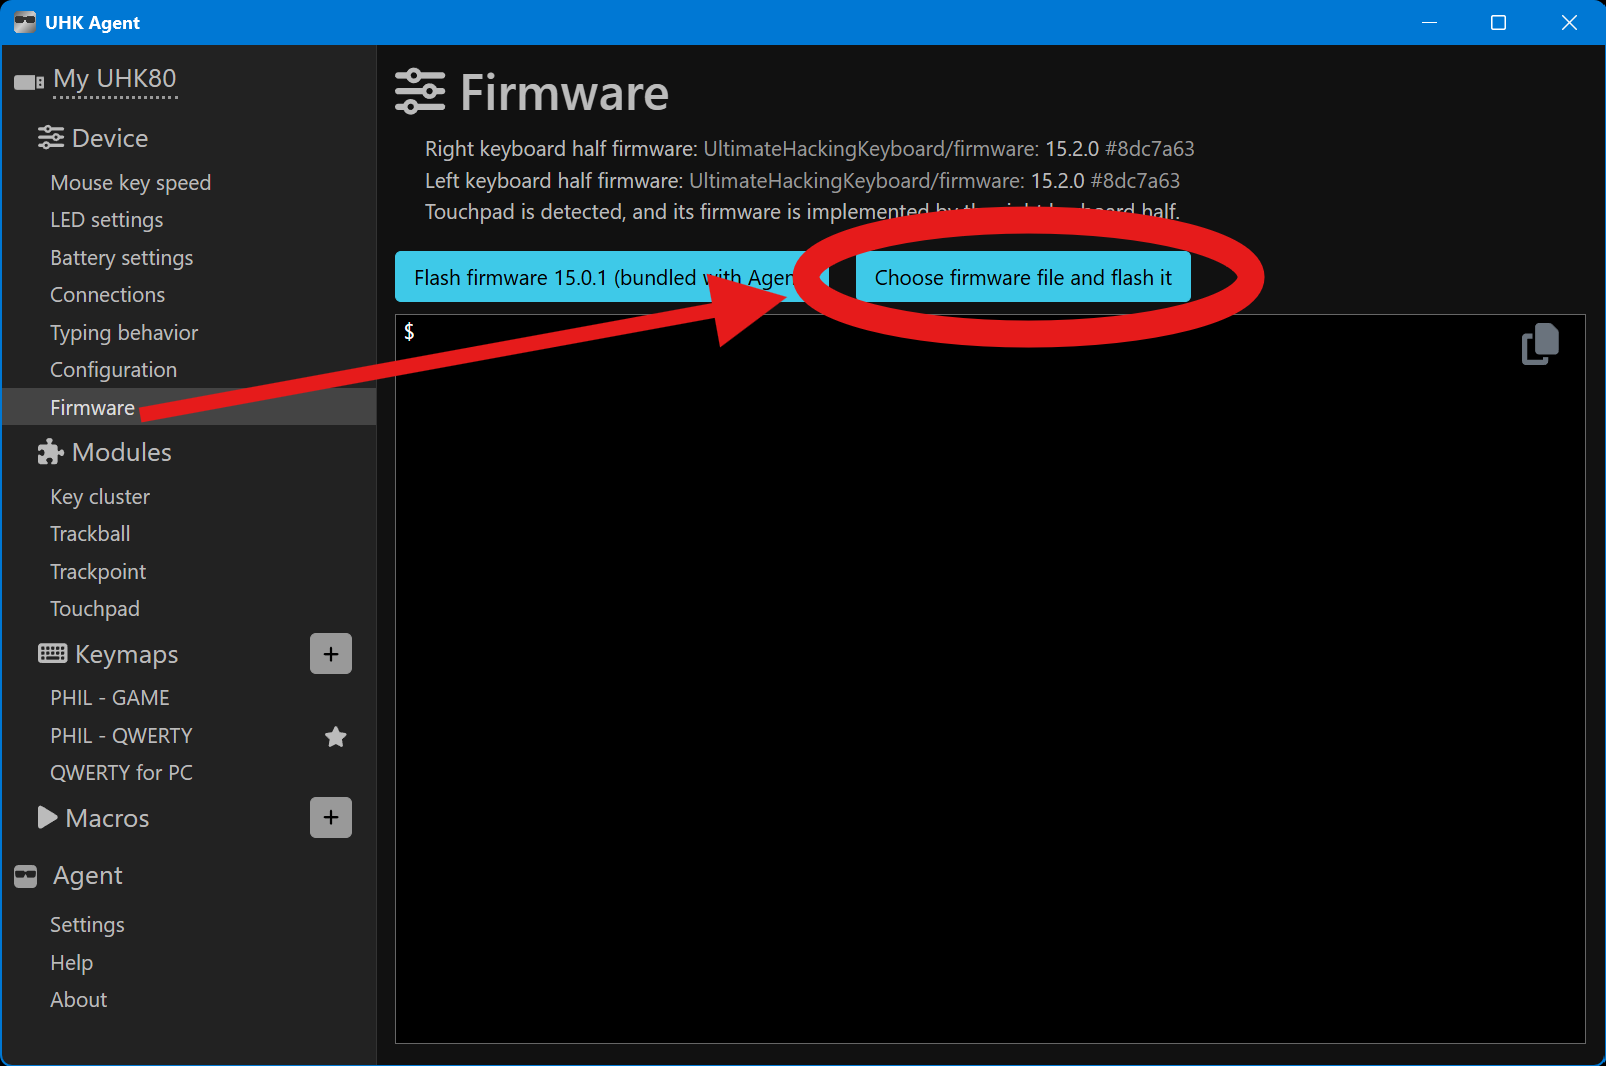Click the add macro plus button
This screenshot has width=1606, height=1066.
[x=331, y=818]
